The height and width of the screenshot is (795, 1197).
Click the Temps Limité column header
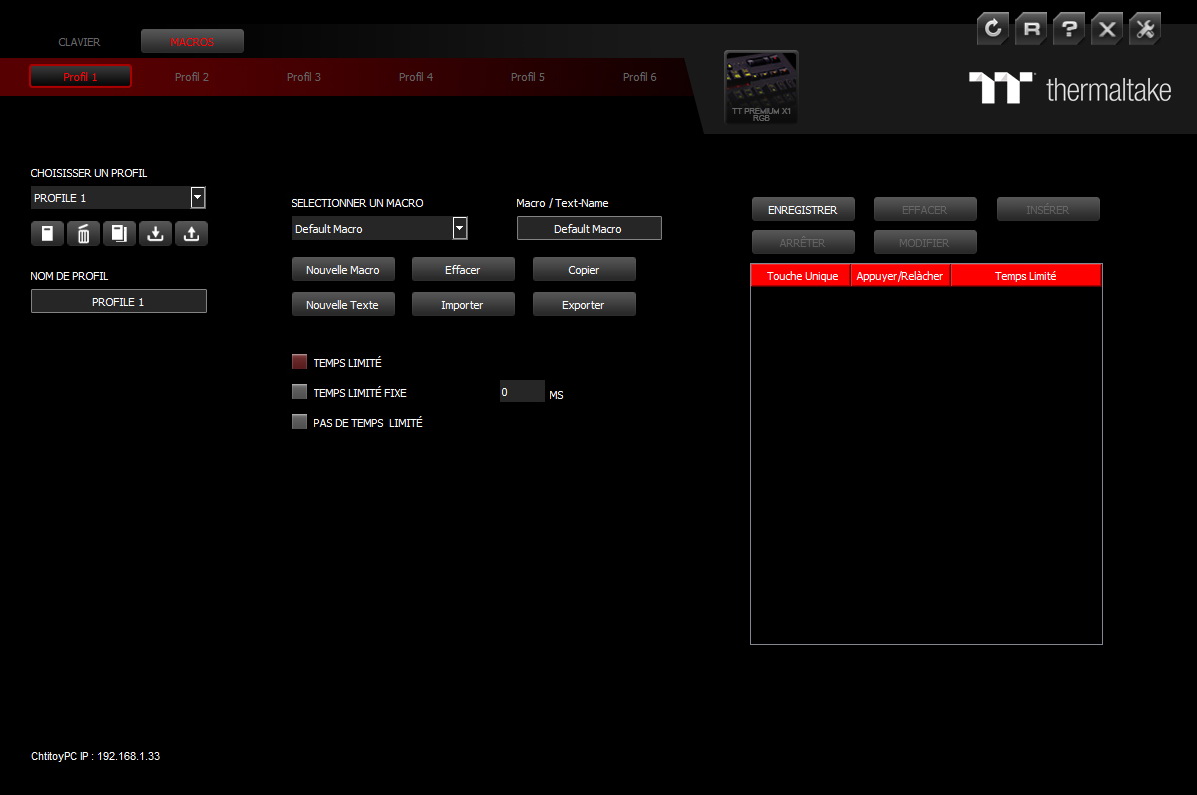click(1025, 275)
